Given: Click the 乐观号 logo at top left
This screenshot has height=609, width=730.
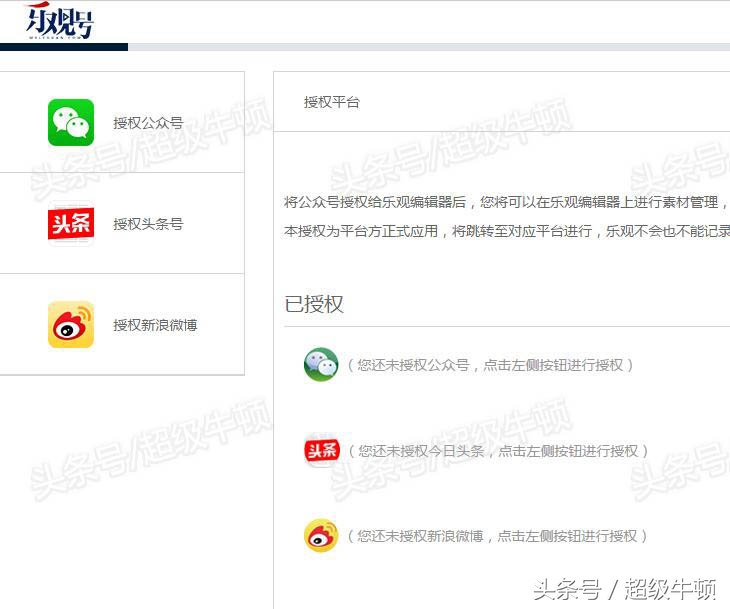Looking at the screenshot, I should tap(60, 21).
